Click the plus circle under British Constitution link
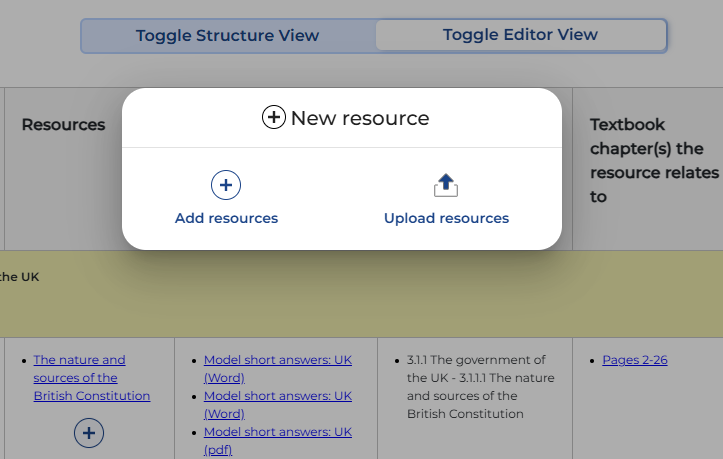The height and width of the screenshot is (459, 723). (x=89, y=432)
